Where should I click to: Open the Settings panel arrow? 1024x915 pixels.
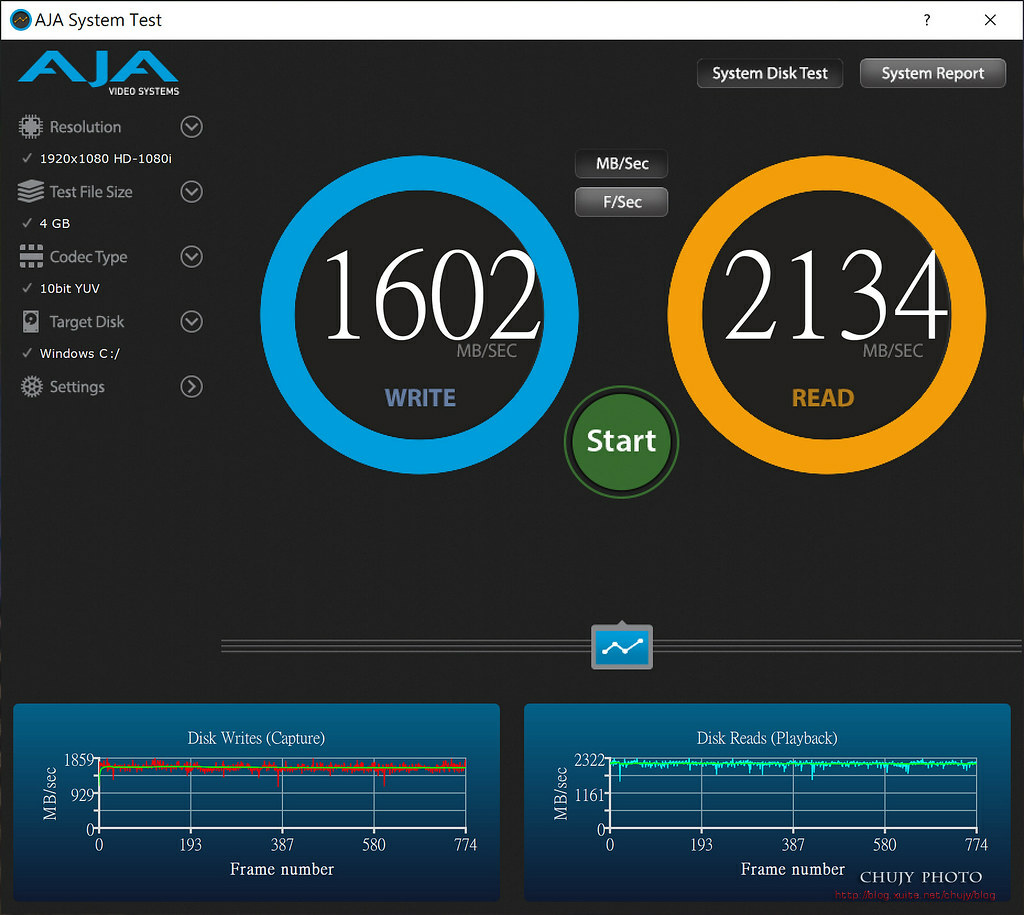pyautogui.click(x=191, y=387)
